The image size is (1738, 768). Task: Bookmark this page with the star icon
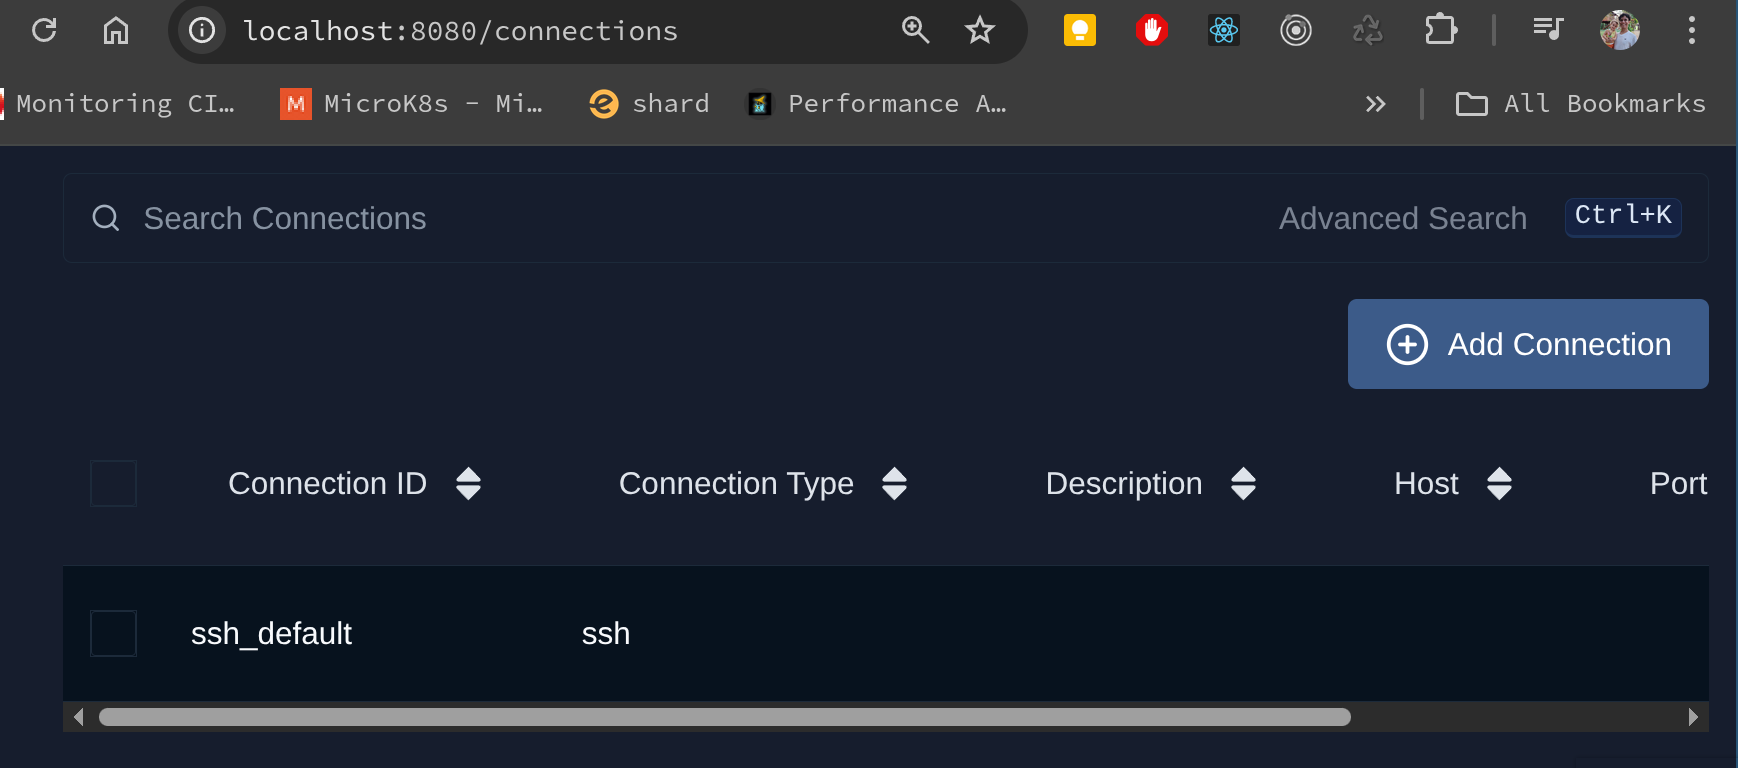980,30
